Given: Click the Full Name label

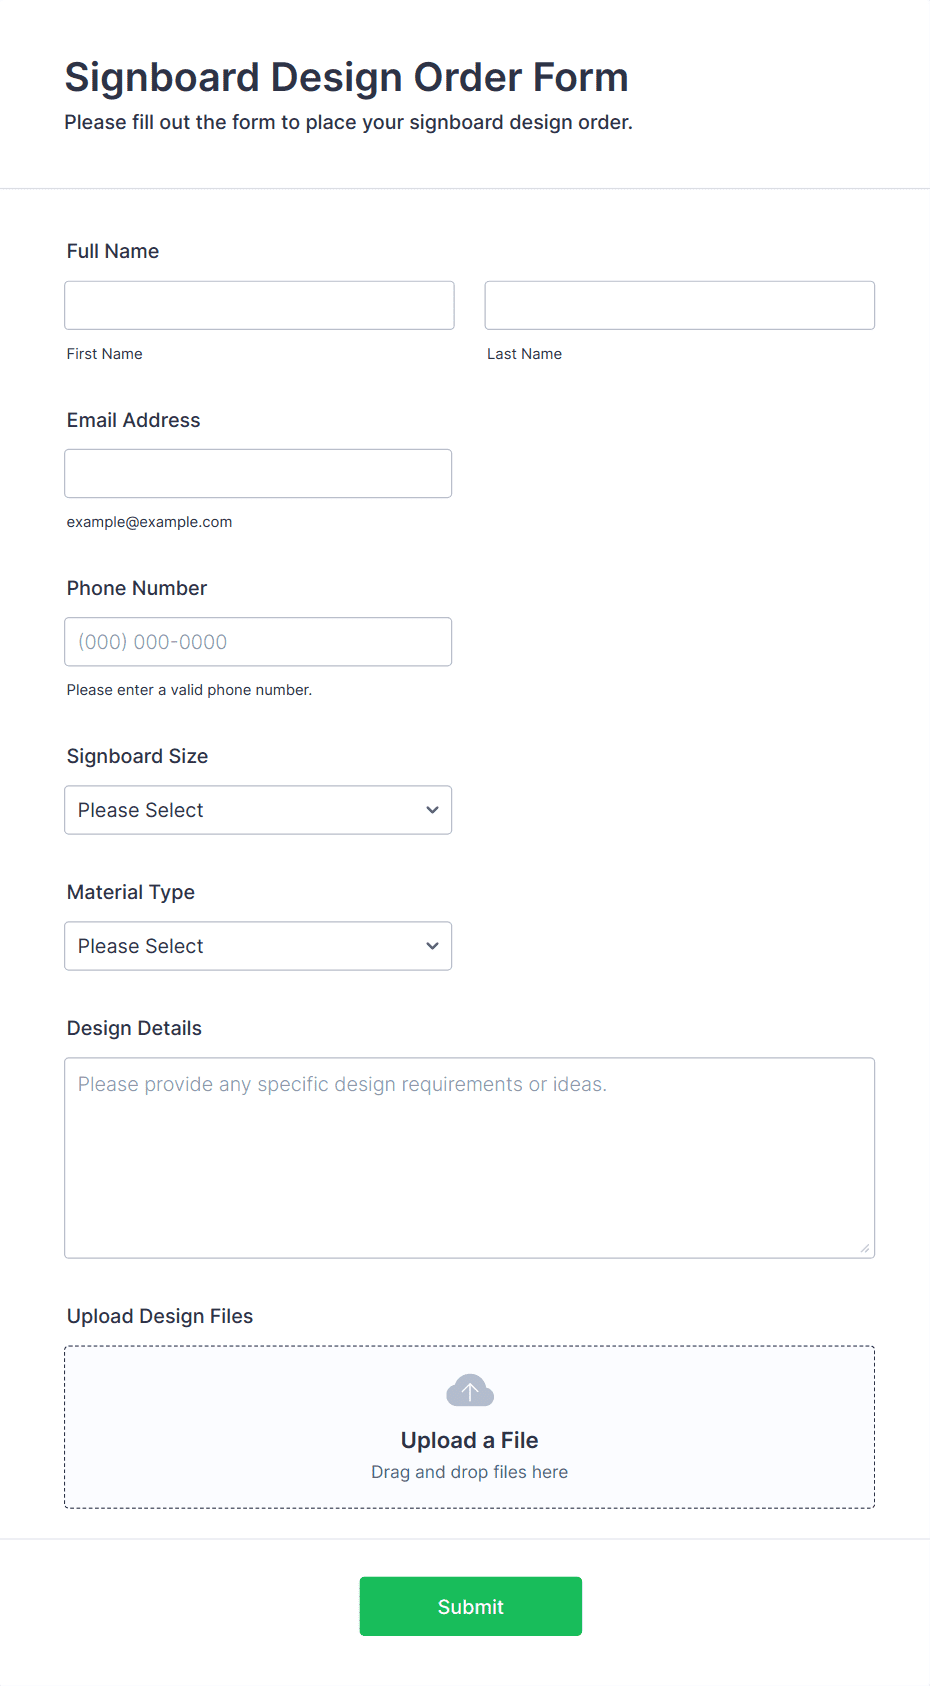Looking at the screenshot, I should point(113,251).
